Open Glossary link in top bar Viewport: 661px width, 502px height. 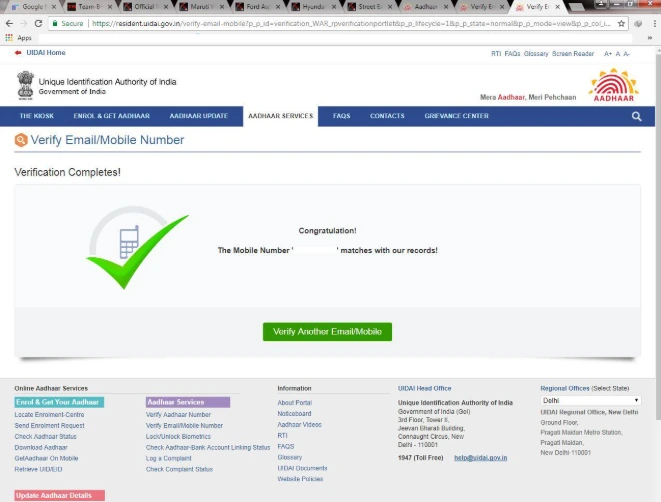click(x=536, y=54)
